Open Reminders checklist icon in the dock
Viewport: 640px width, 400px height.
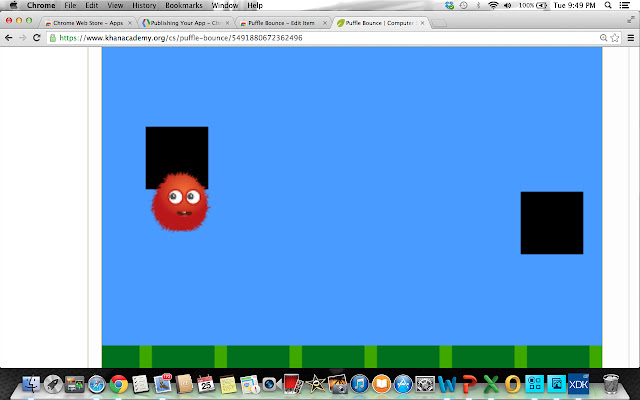pyautogui.click(x=140, y=384)
